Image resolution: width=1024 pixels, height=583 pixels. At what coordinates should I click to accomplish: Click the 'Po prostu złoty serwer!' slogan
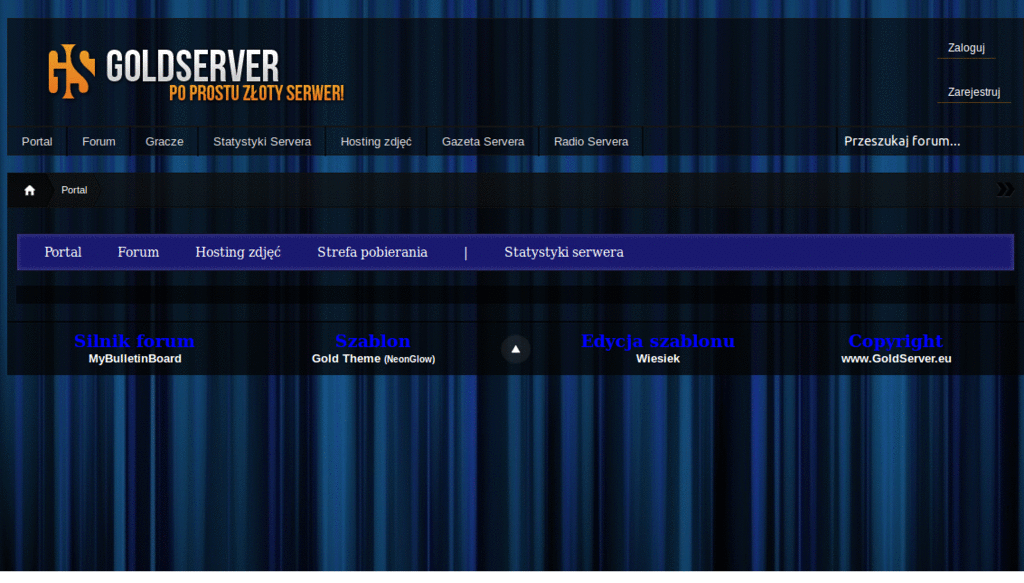pyautogui.click(x=256, y=93)
